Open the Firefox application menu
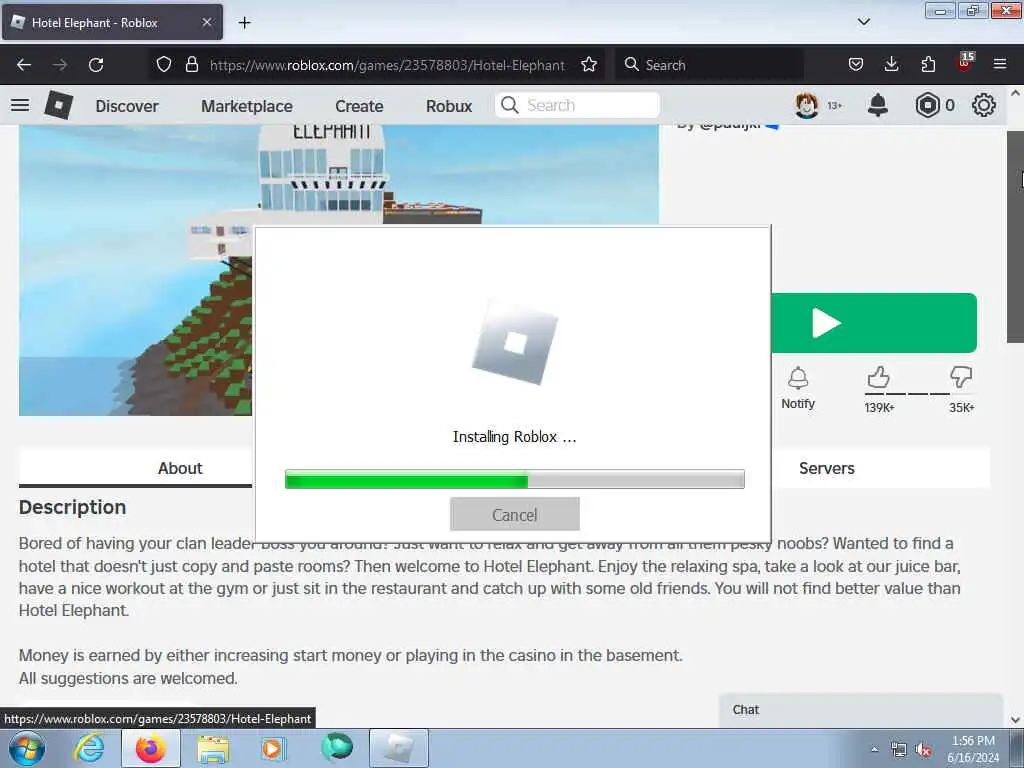Image resolution: width=1024 pixels, height=768 pixels. click(1000, 64)
